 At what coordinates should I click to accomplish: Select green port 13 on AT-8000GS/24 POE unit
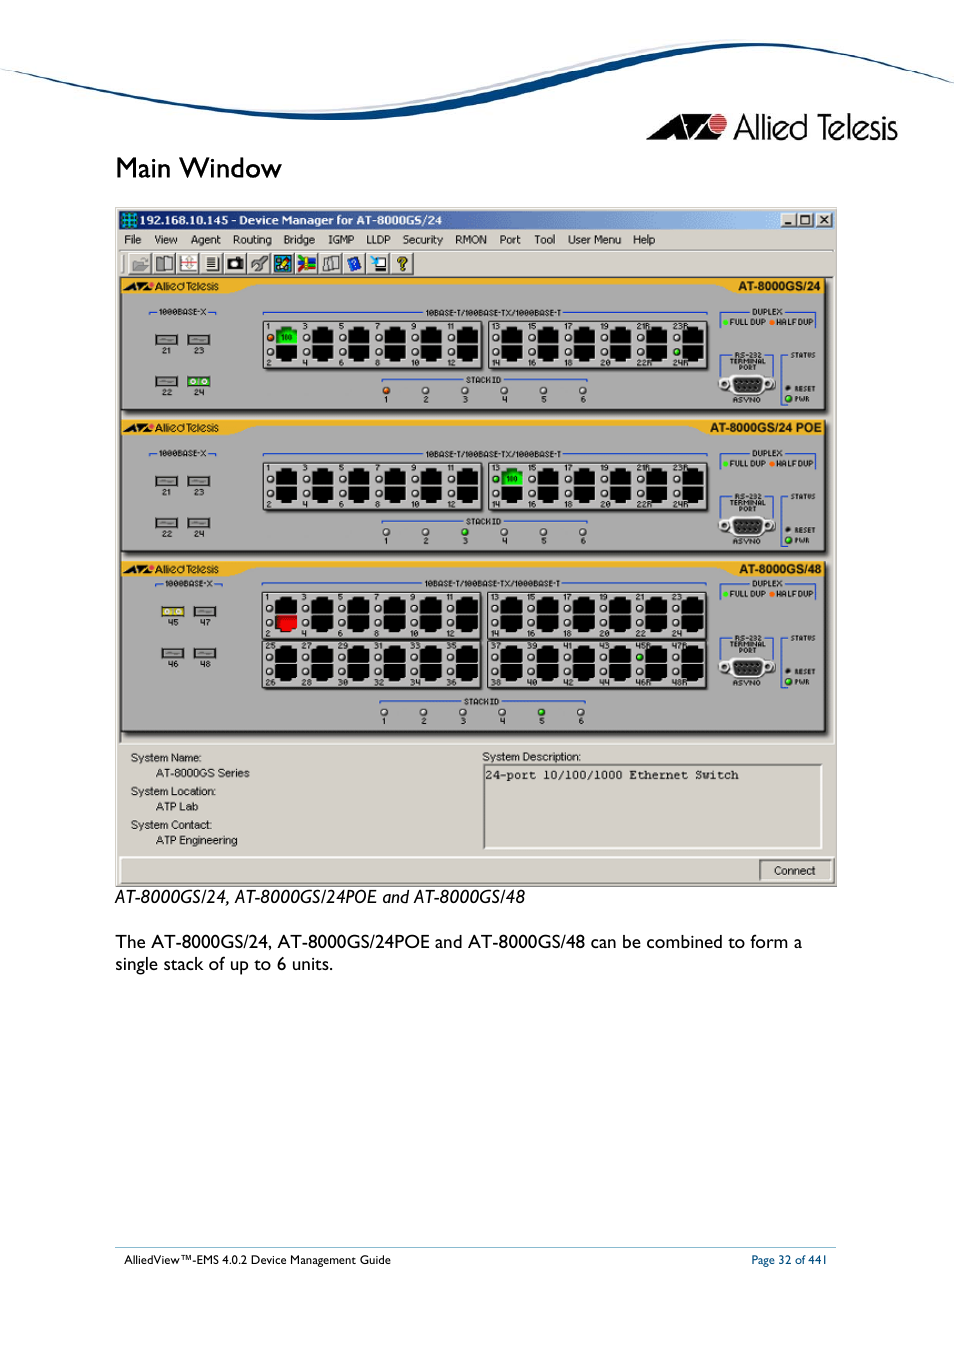pyautogui.click(x=512, y=477)
